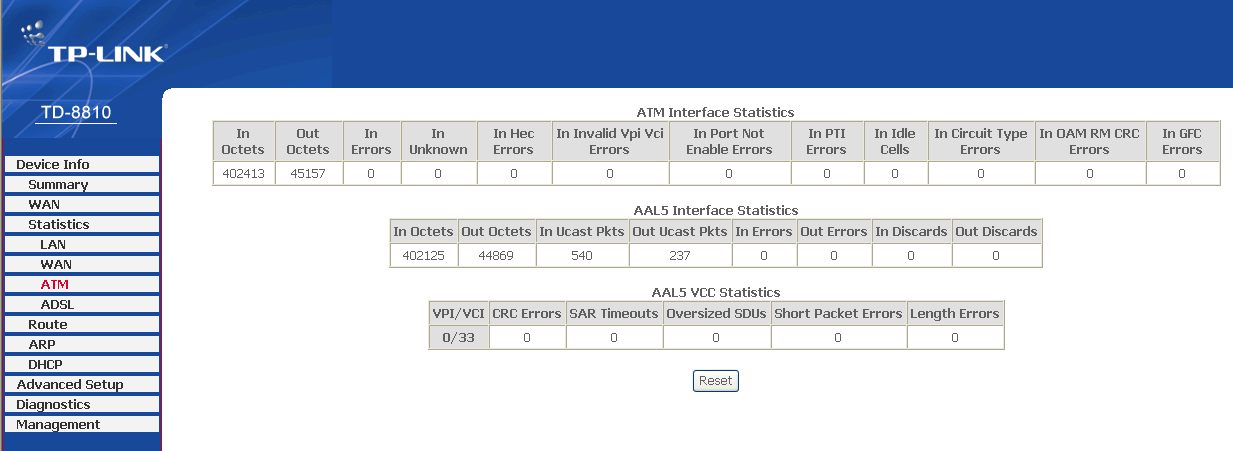This screenshot has width=1233, height=451.
Task: Open the ARP table page
Action: coord(42,344)
